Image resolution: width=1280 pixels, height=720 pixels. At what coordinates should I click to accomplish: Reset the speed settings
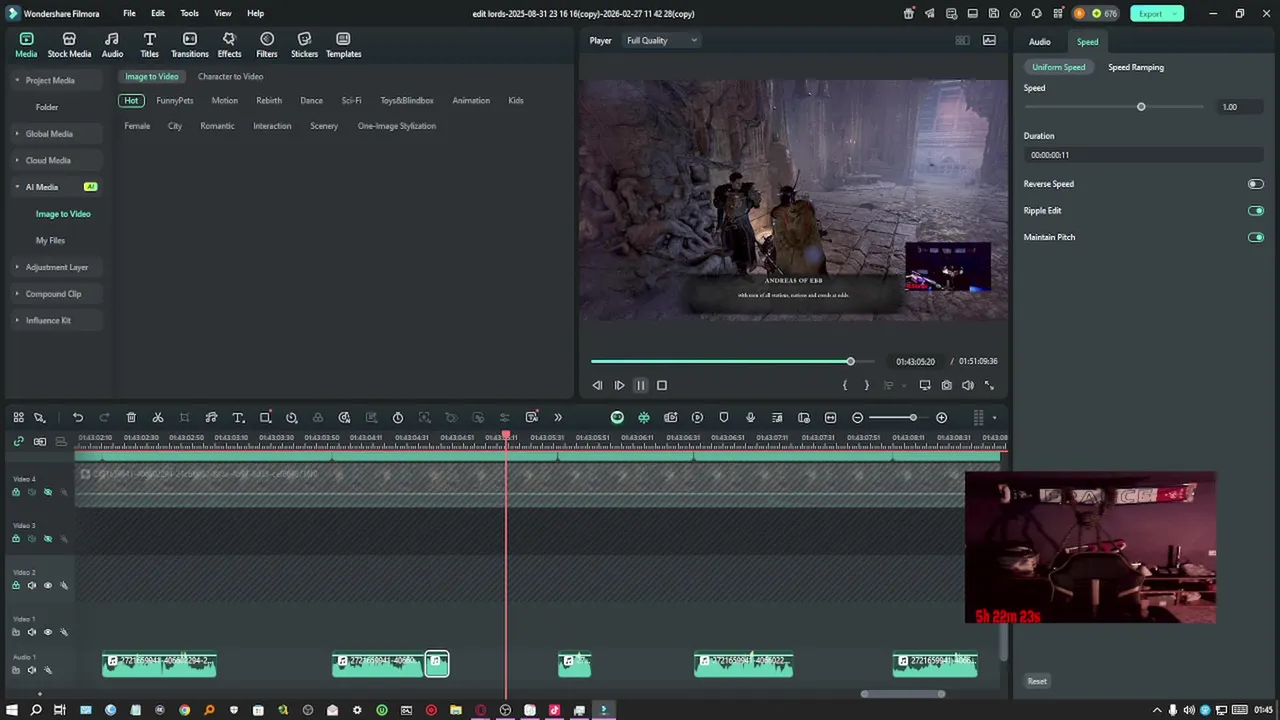[1037, 682]
